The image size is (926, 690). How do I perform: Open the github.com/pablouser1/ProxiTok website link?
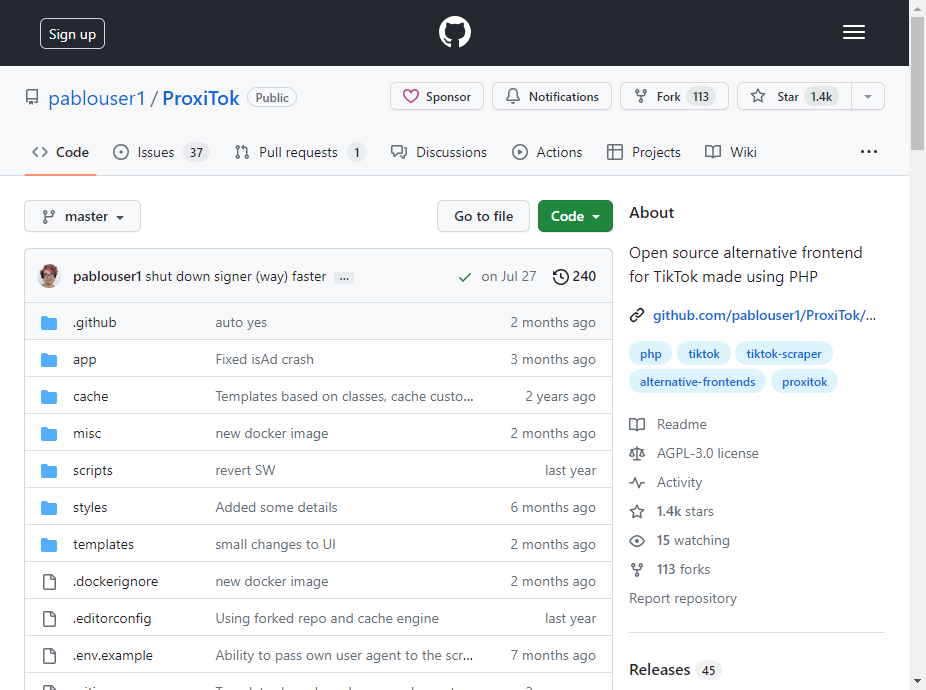[764, 315]
